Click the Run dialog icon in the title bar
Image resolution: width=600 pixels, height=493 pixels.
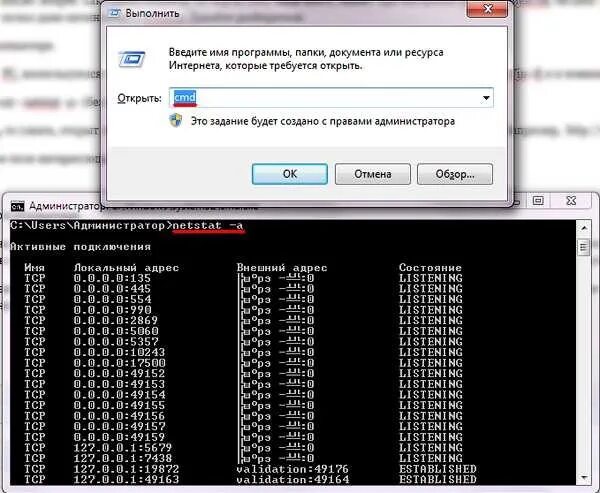[x=115, y=13]
